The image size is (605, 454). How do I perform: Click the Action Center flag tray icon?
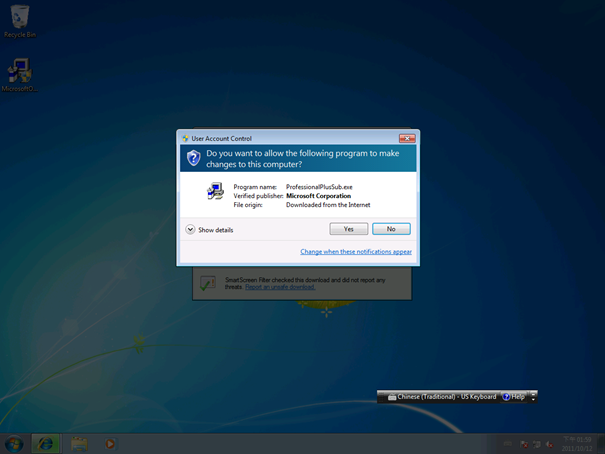pyautogui.click(x=524, y=445)
